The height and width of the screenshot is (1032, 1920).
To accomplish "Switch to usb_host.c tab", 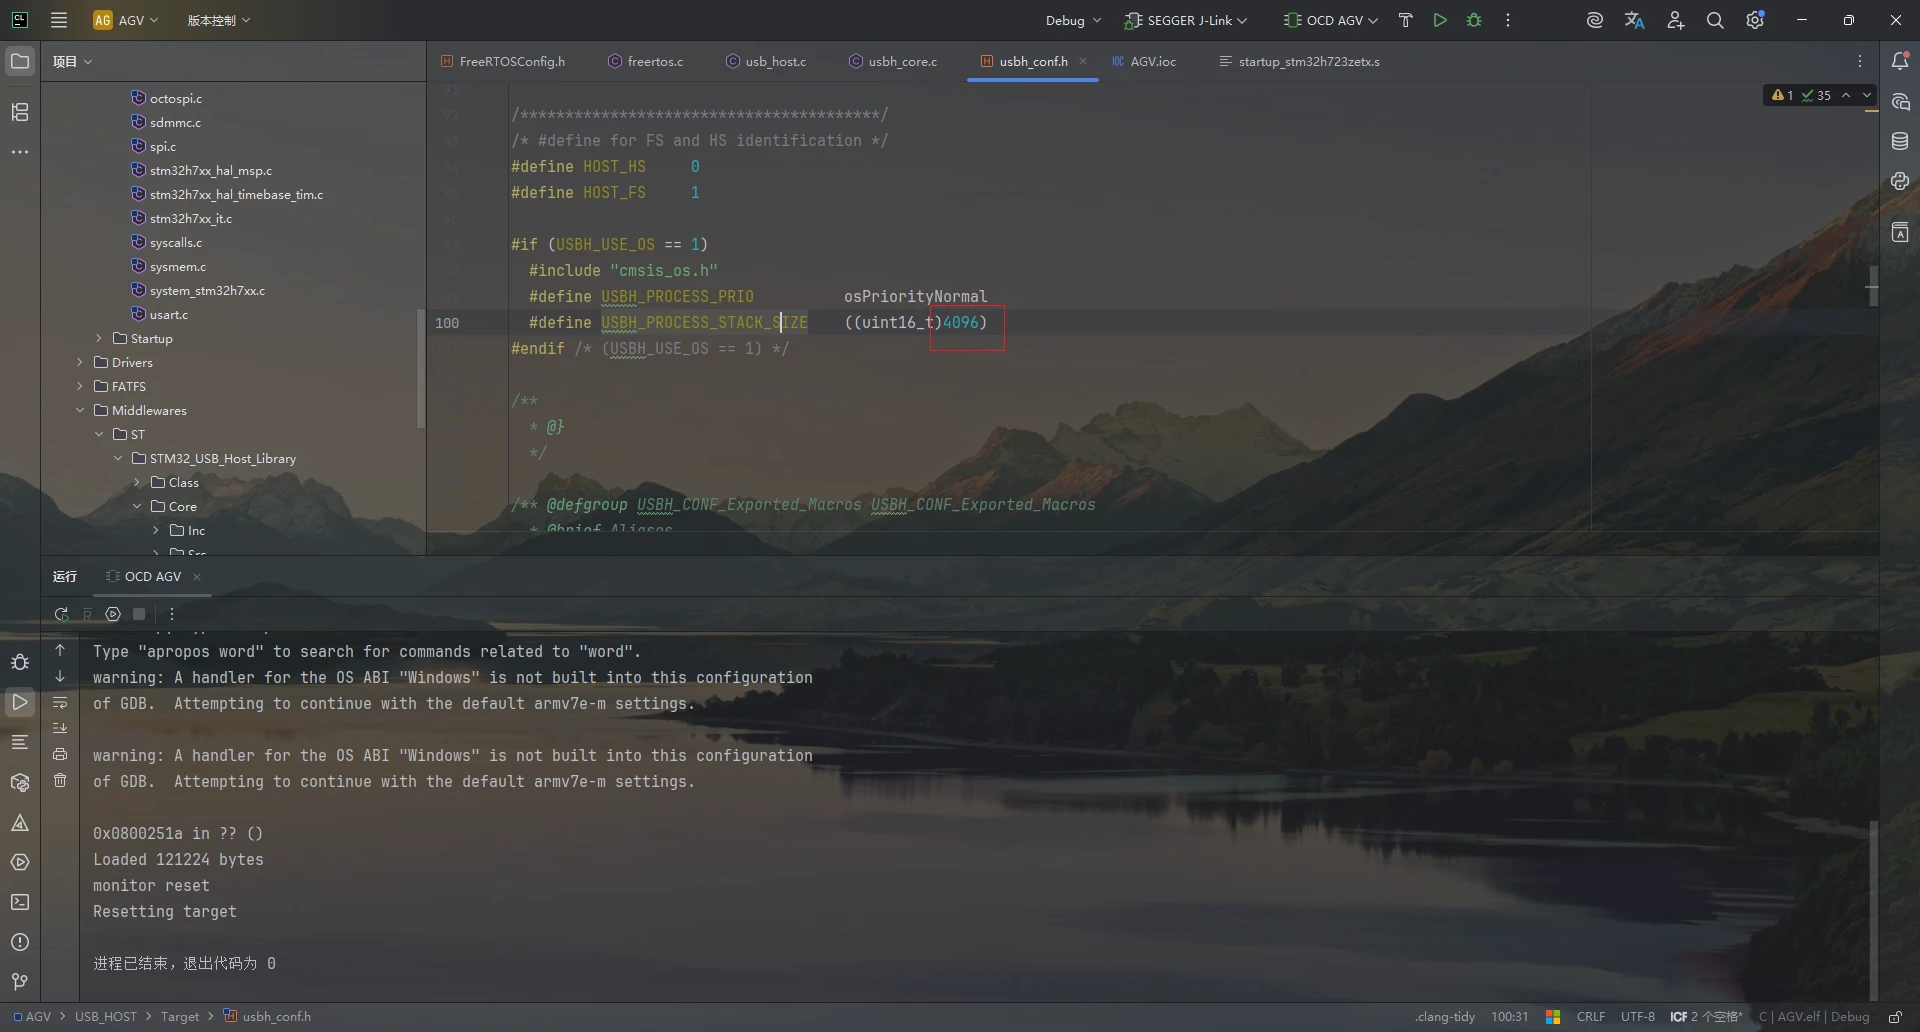I will [x=765, y=62].
